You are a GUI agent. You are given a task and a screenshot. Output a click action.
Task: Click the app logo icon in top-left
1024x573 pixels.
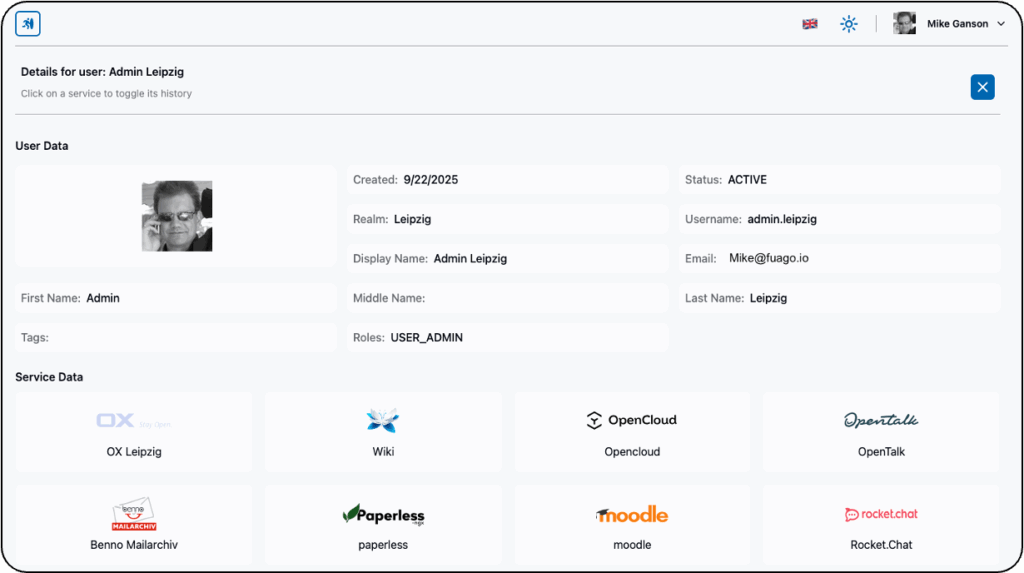coord(28,24)
